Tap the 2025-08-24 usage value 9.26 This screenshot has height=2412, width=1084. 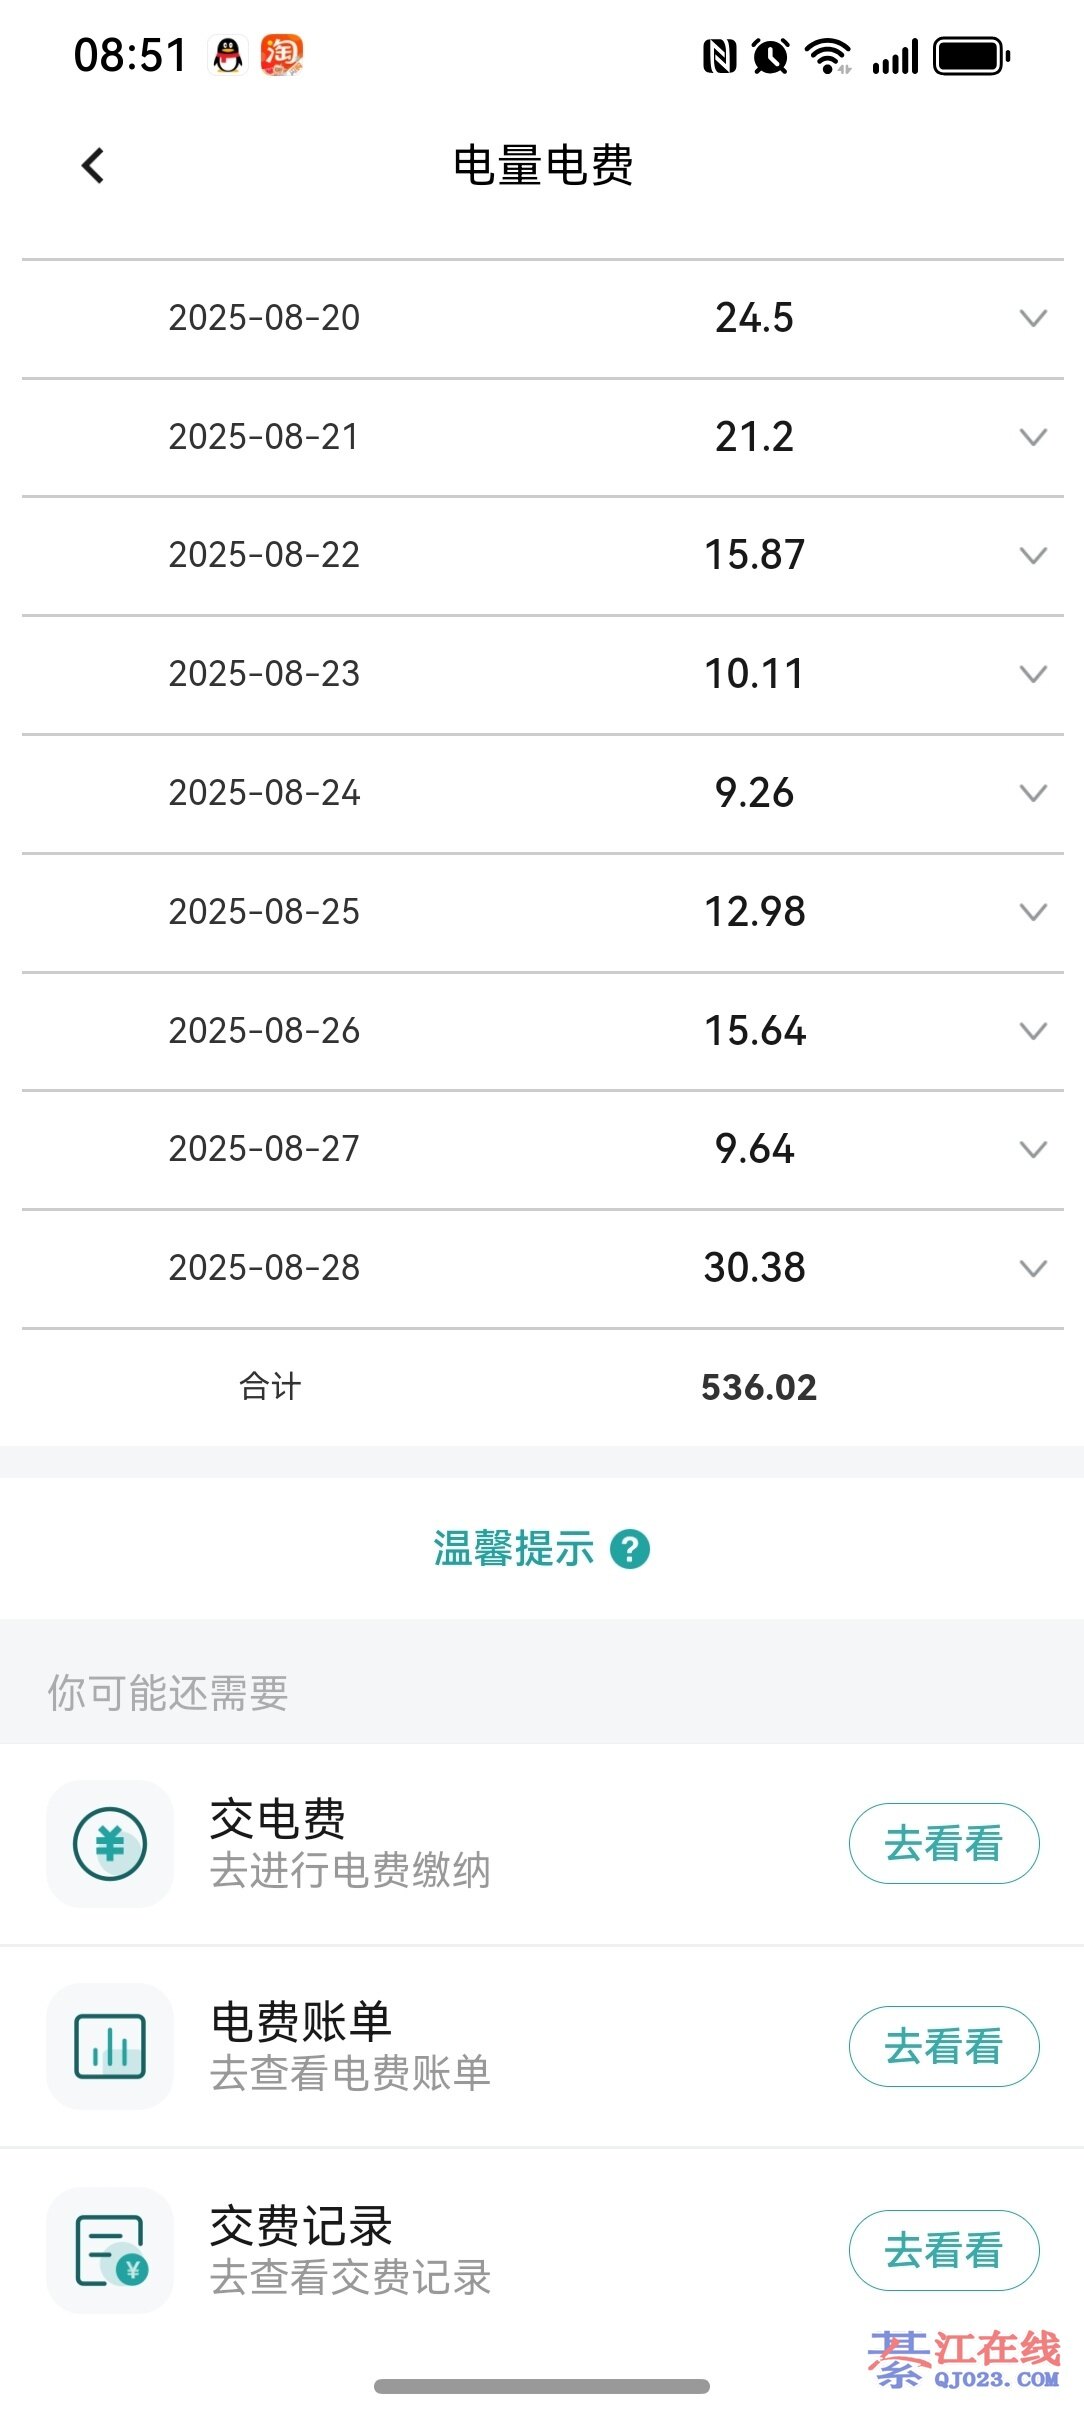[x=754, y=793]
